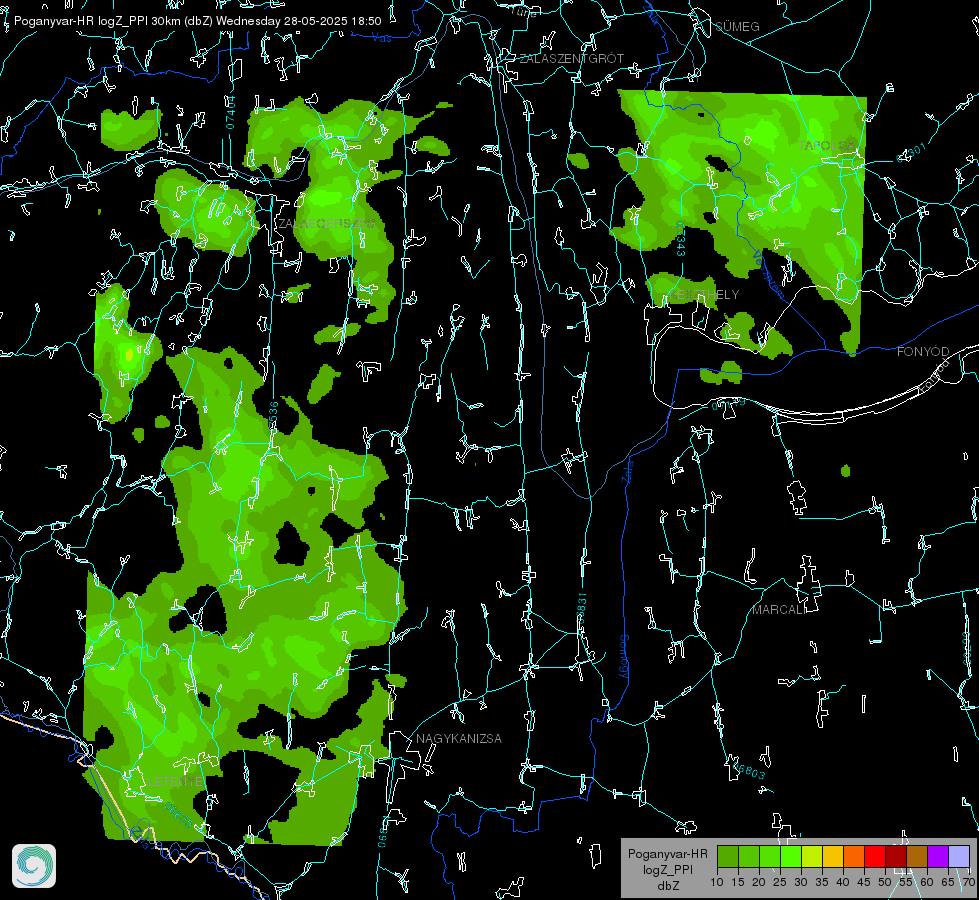Click the ZALASZENTGRÓT city label
Viewport: 979px width, 900px height.
point(571,58)
